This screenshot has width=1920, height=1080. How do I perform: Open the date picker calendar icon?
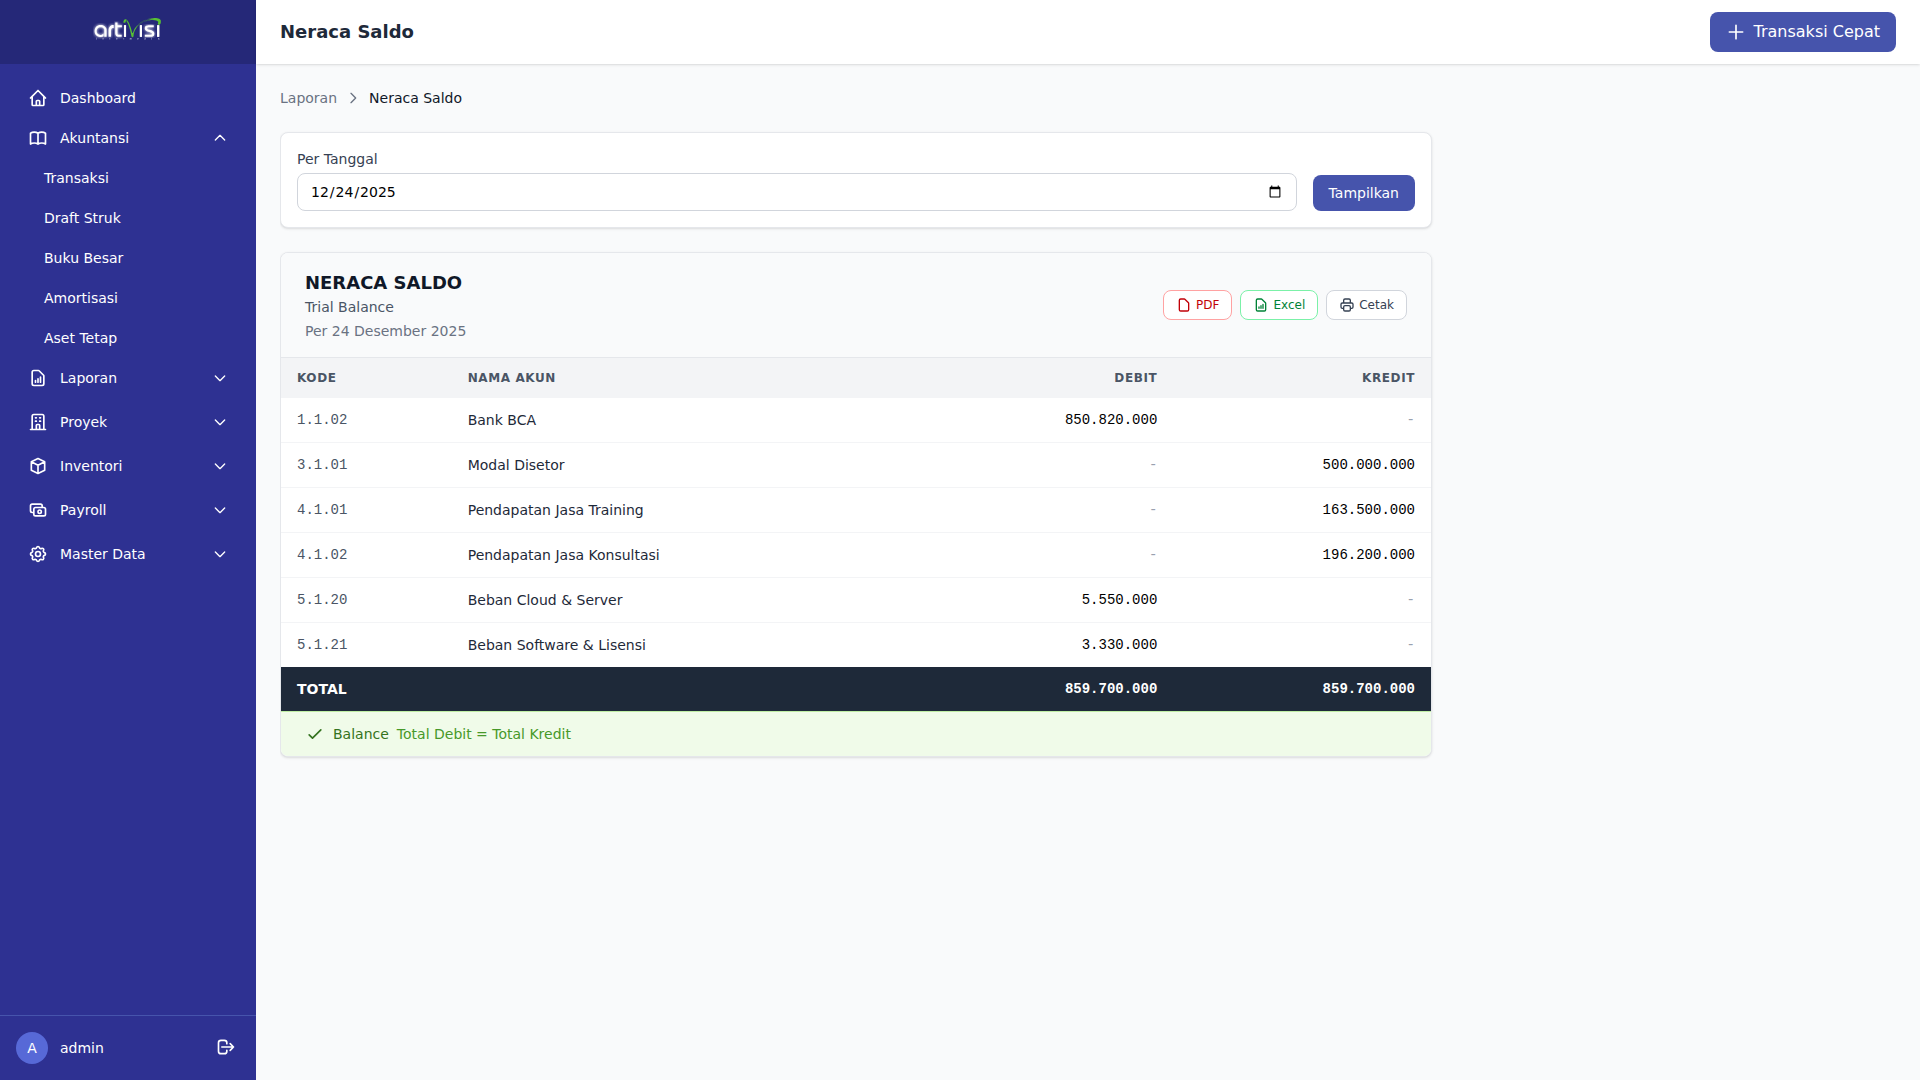tap(1274, 192)
